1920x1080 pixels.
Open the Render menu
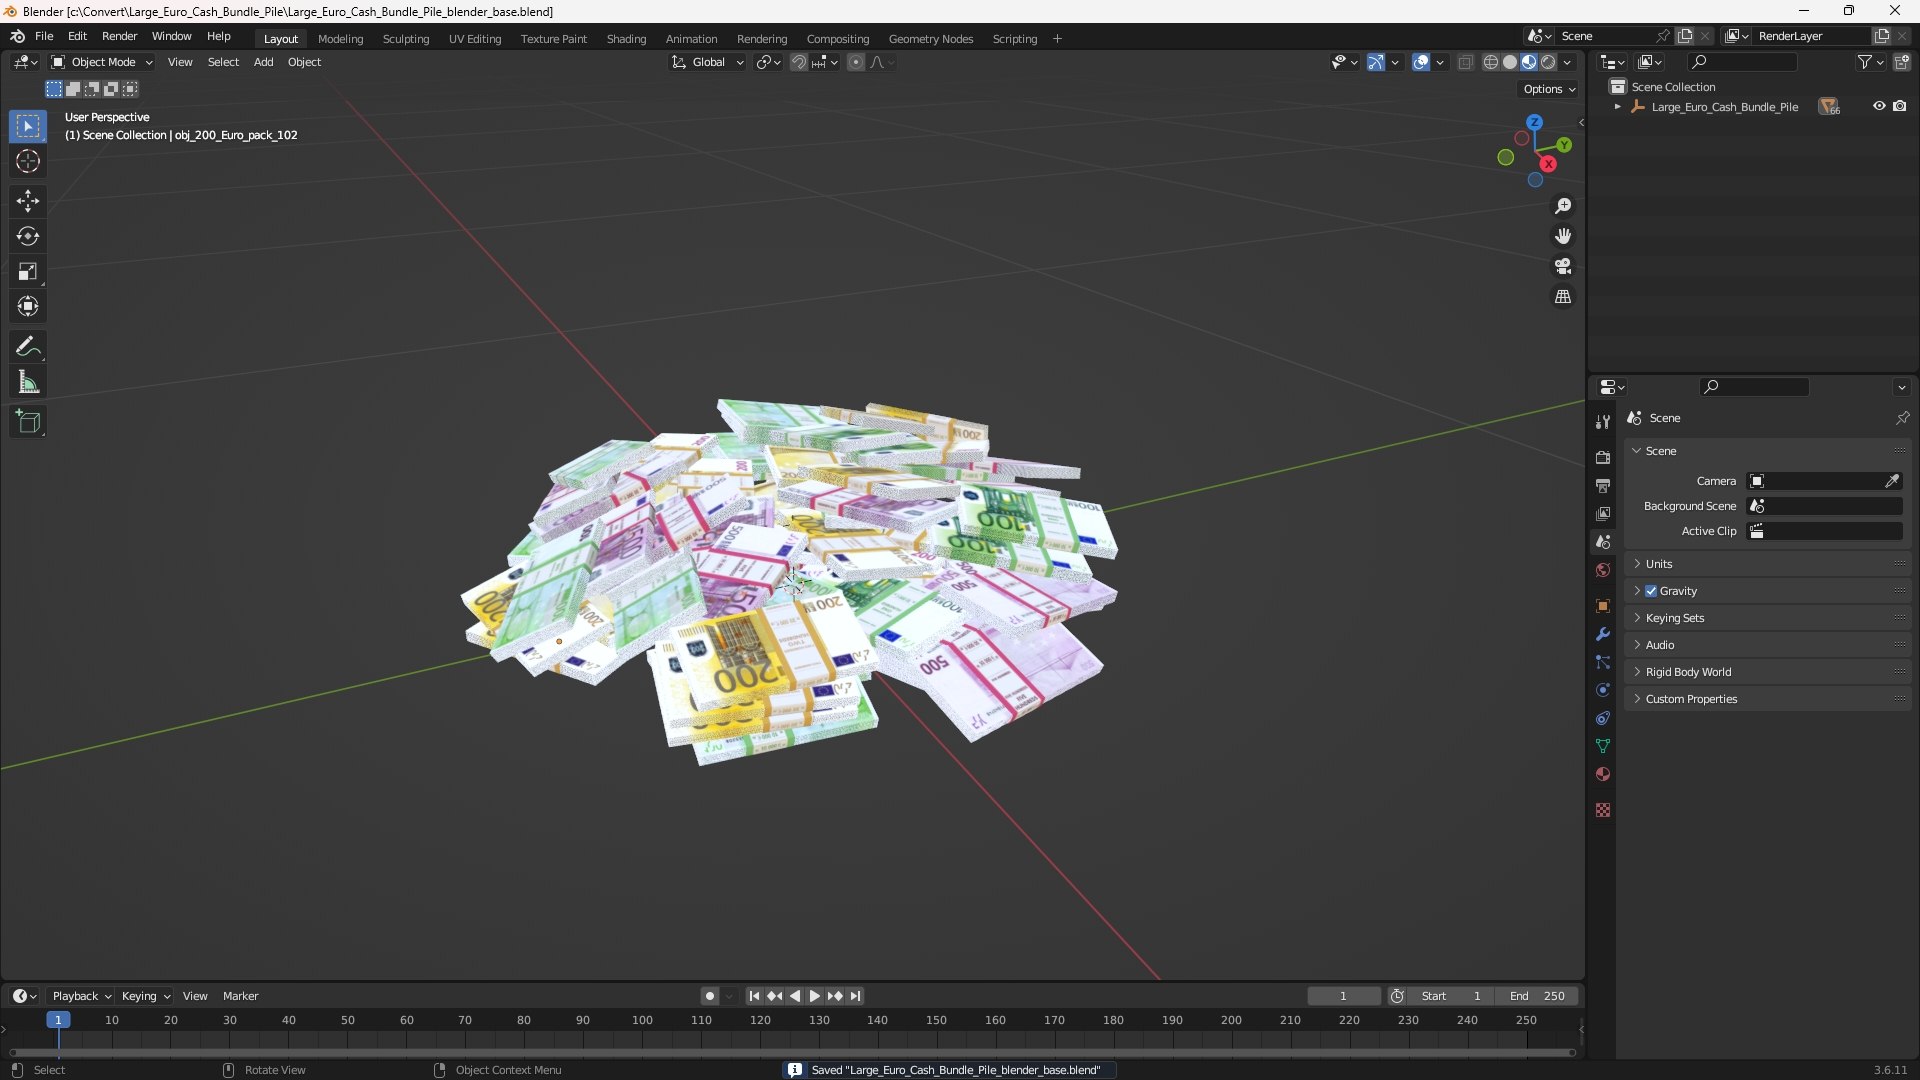pos(119,36)
